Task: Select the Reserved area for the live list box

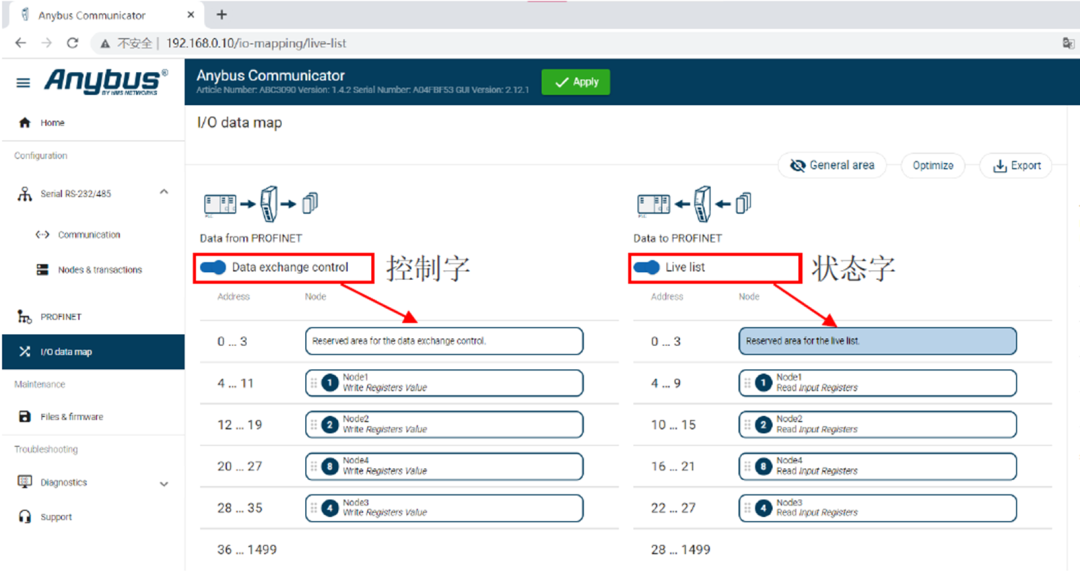Action: 877,341
